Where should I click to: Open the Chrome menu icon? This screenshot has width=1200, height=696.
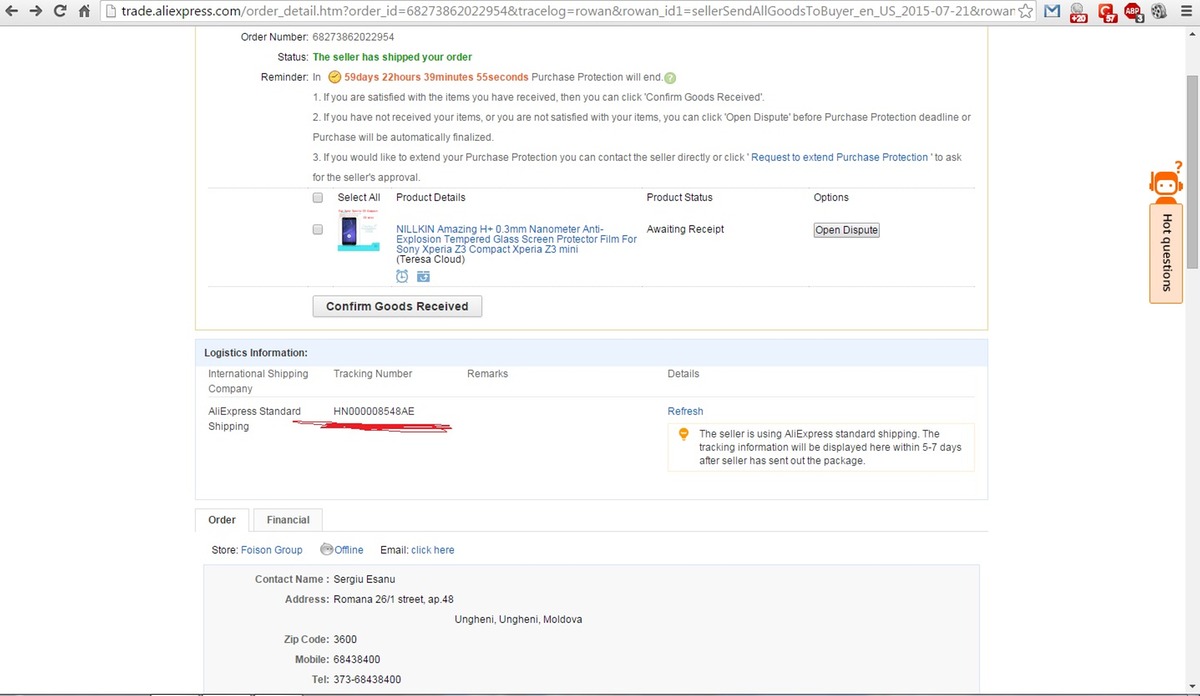click(1185, 12)
